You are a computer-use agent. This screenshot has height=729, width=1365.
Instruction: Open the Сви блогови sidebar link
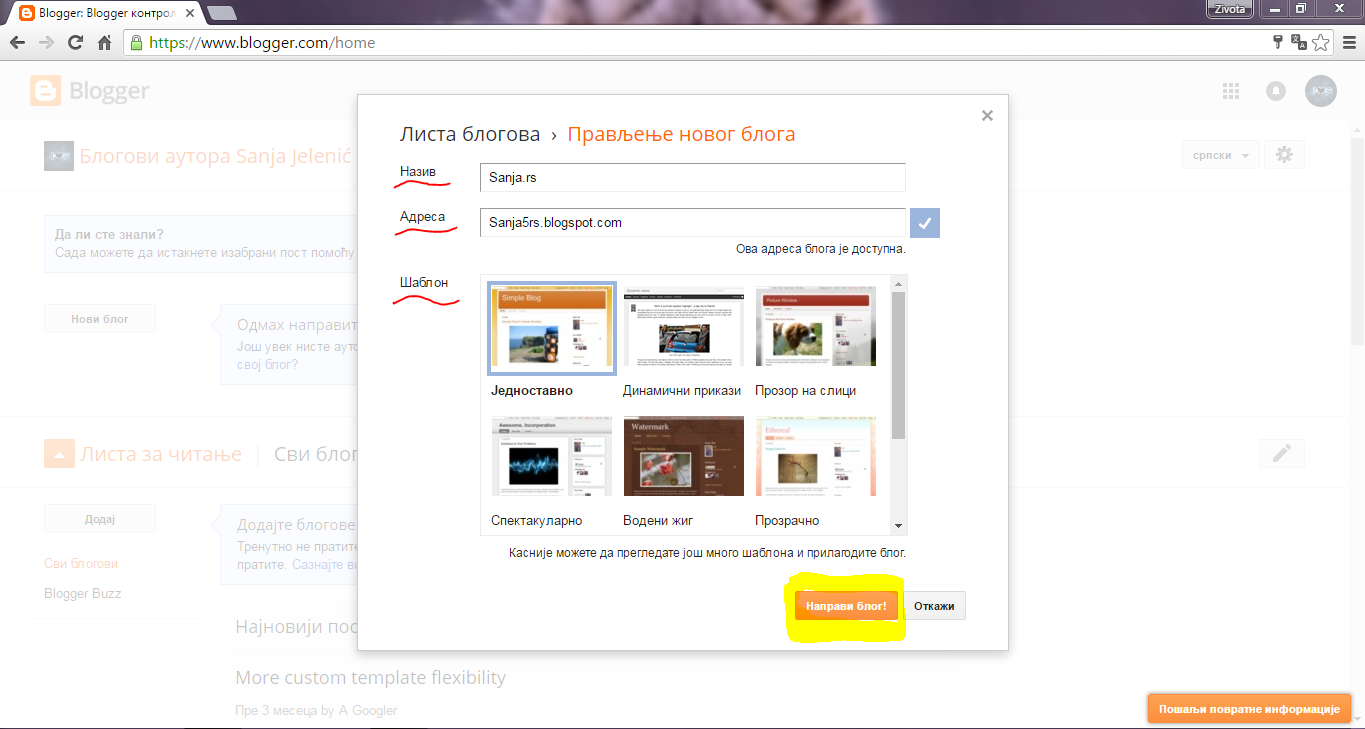[x=81, y=563]
